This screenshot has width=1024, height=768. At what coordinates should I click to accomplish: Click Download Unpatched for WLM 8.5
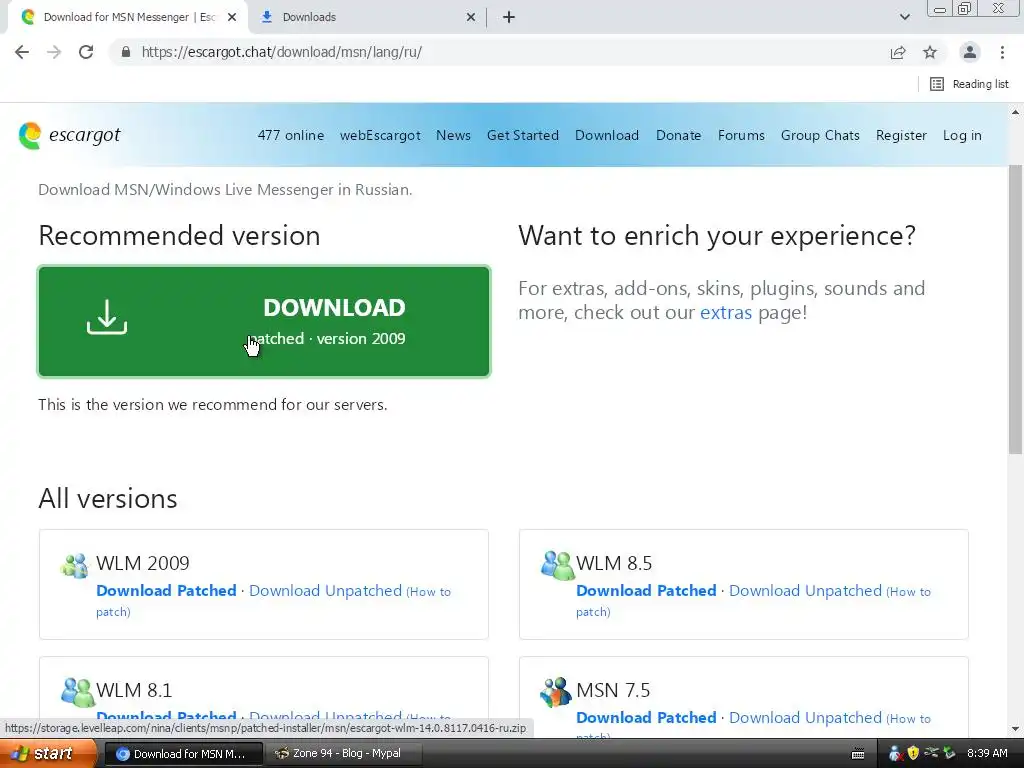805,590
